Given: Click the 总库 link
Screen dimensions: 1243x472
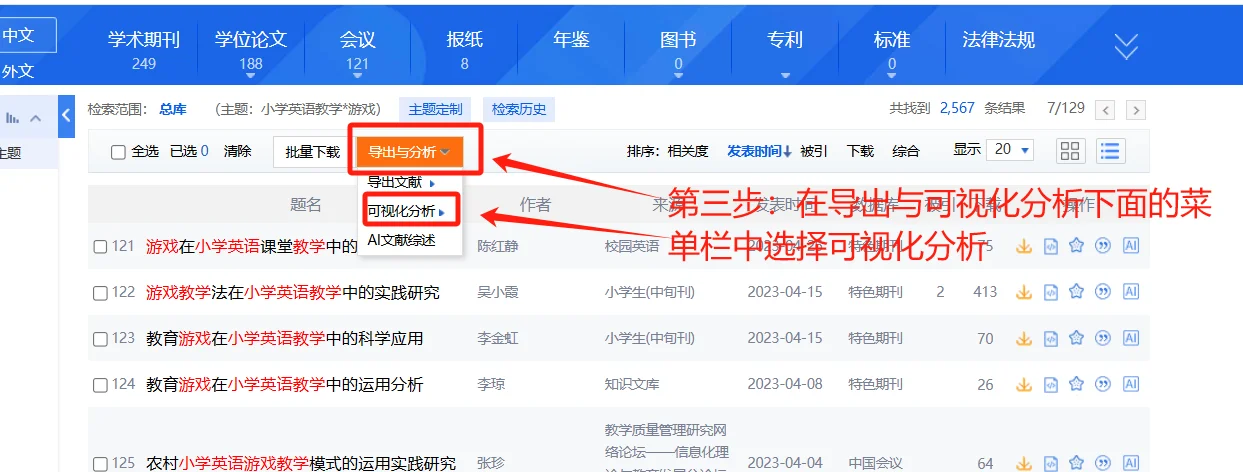Looking at the screenshot, I should [173, 109].
